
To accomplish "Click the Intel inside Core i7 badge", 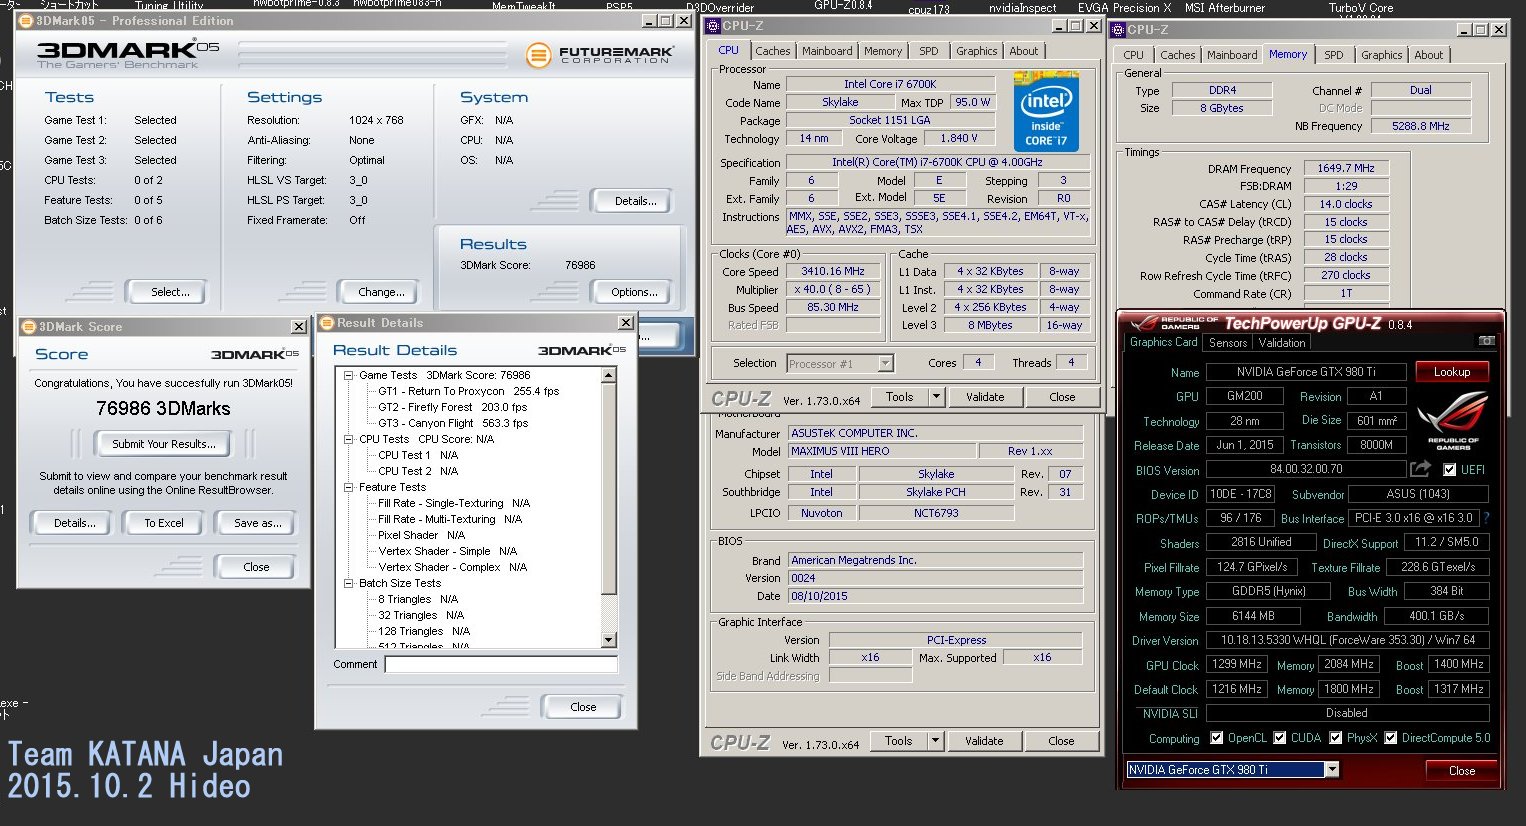I will pyautogui.click(x=1046, y=111).
